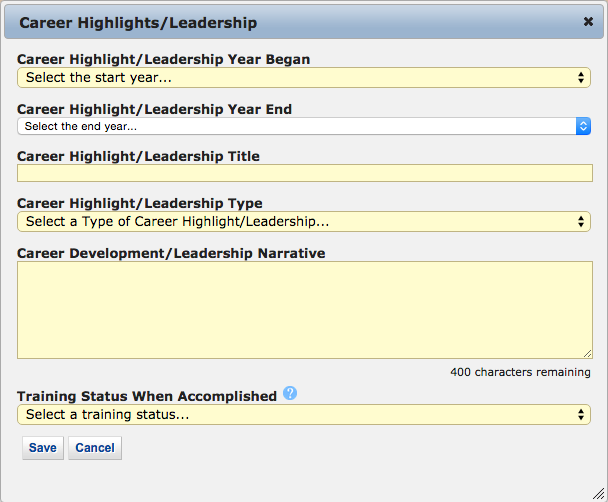
Task: Click the 'Career Highlight/Leadership Year Began' label
Action: click(x=163, y=59)
